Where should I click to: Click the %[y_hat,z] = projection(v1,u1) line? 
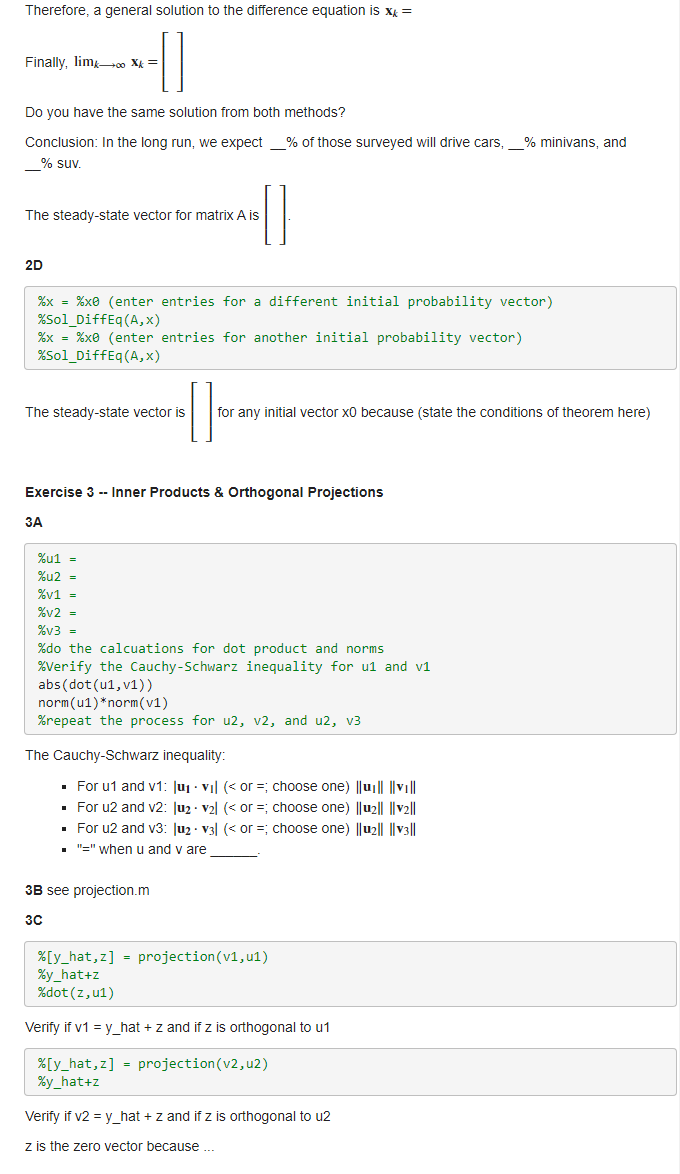(x=153, y=957)
